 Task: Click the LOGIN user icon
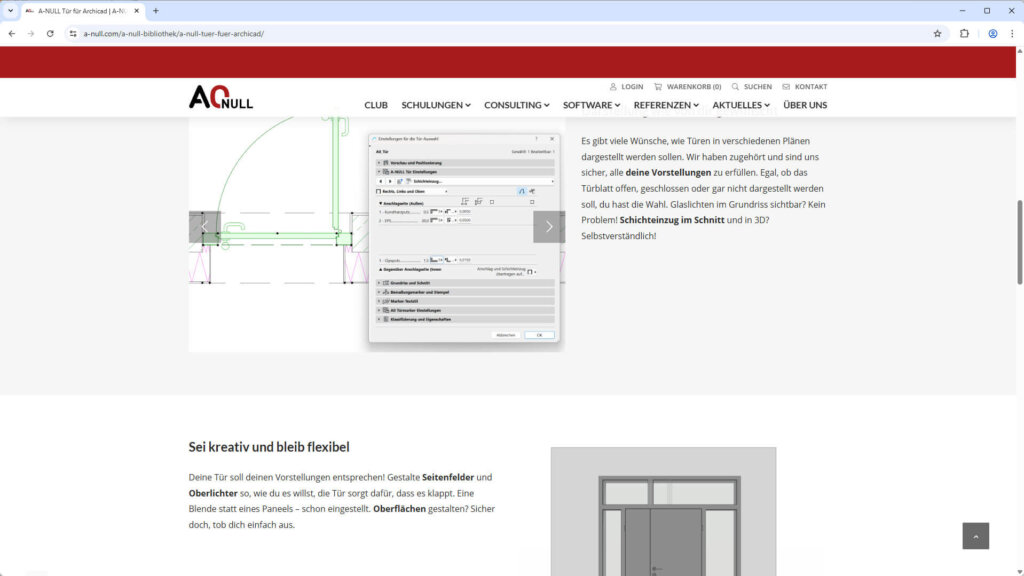point(613,86)
